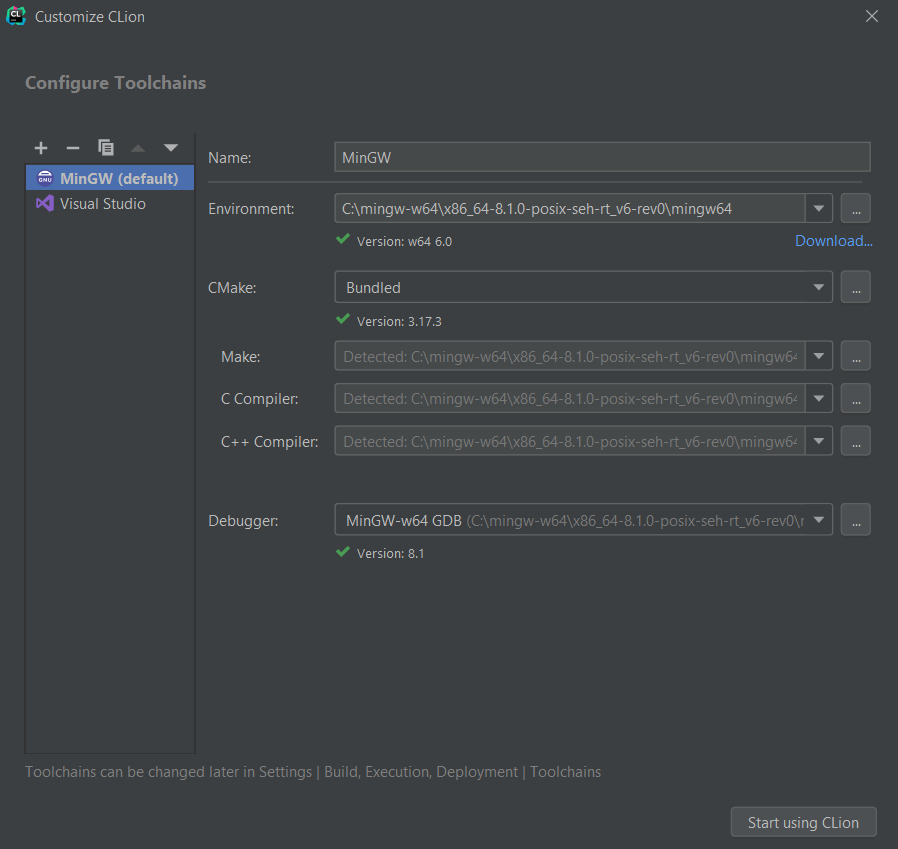Screen dimensions: 898x849
Task: Click the Start using CLion button
Action: pyautogui.click(x=803, y=823)
